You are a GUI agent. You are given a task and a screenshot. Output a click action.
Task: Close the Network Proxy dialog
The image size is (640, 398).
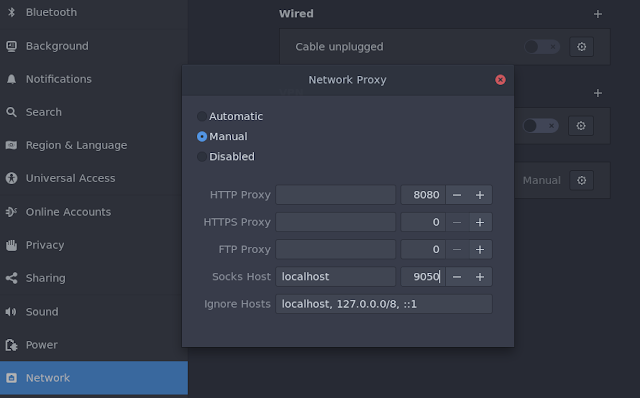[500, 80]
